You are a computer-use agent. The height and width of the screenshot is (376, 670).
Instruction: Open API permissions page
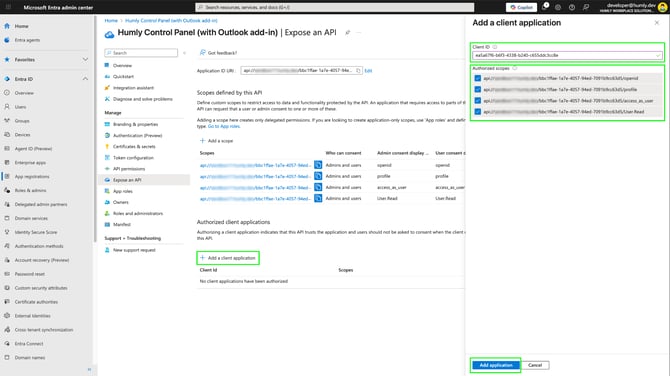click(x=129, y=169)
